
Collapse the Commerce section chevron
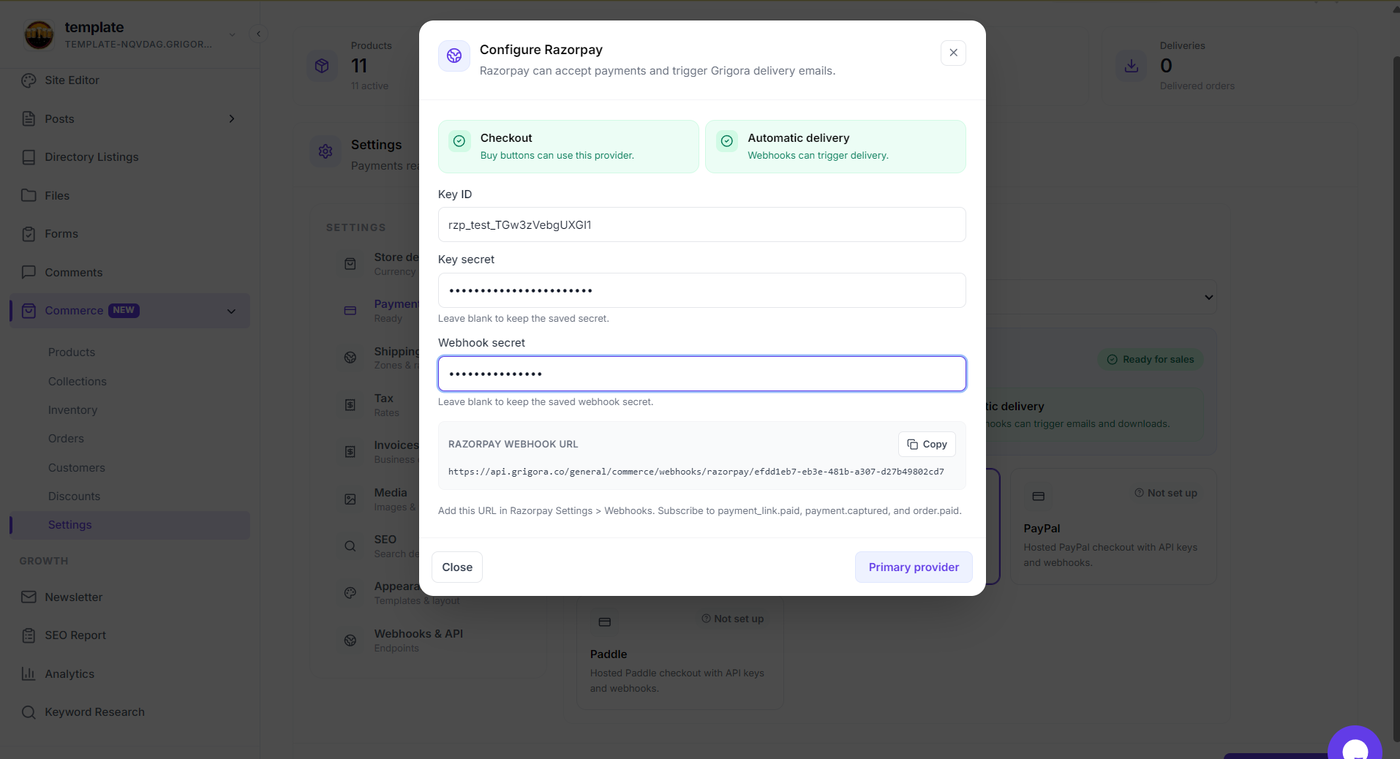click(232, 311)
